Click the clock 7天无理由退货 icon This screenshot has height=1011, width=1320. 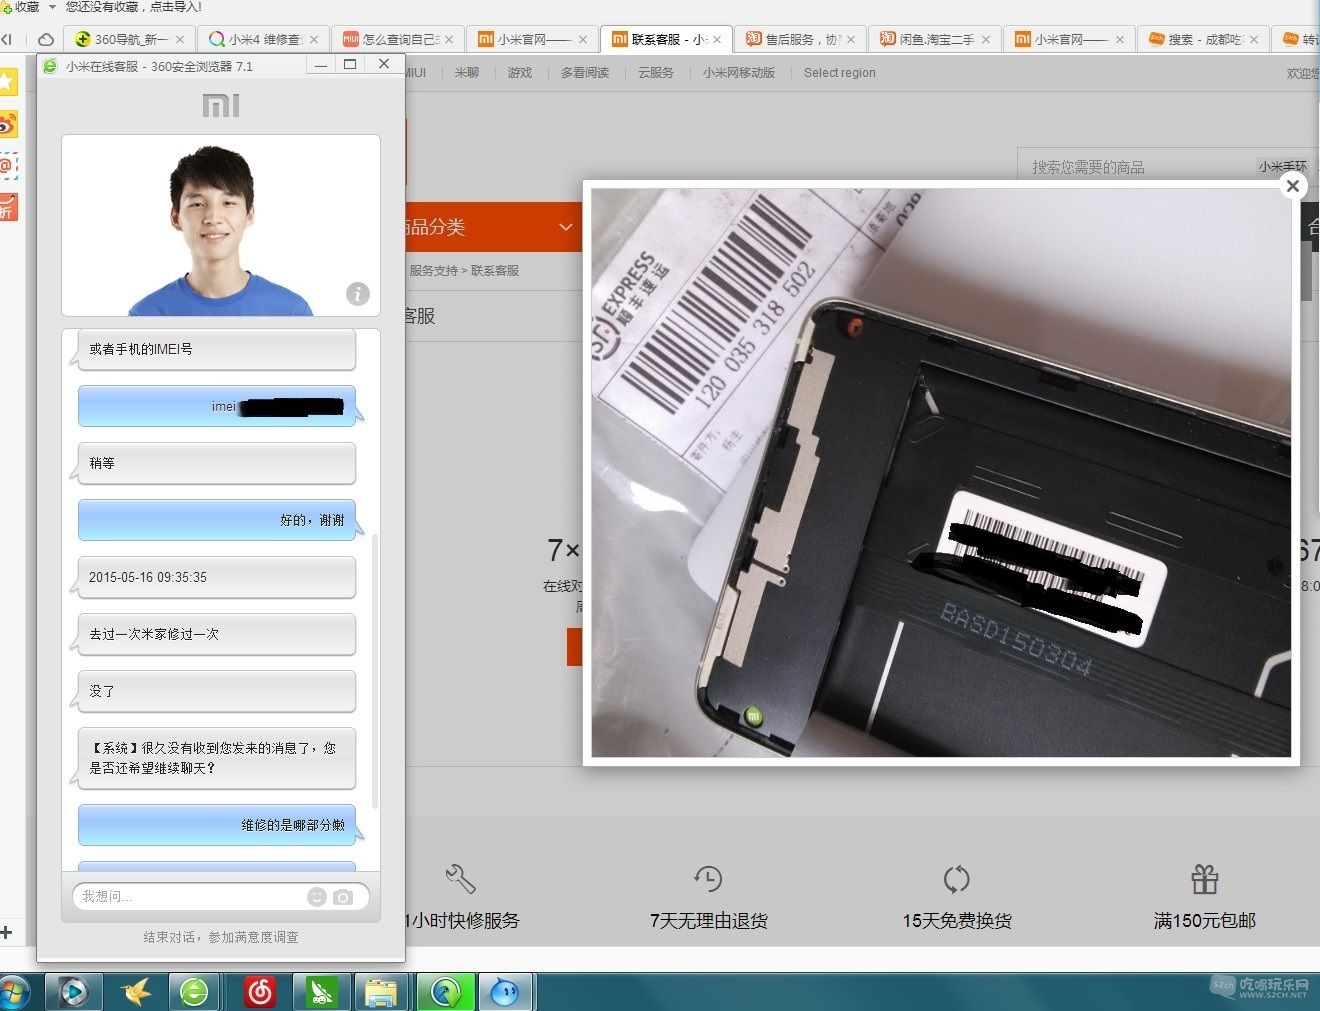coord(708,879)
